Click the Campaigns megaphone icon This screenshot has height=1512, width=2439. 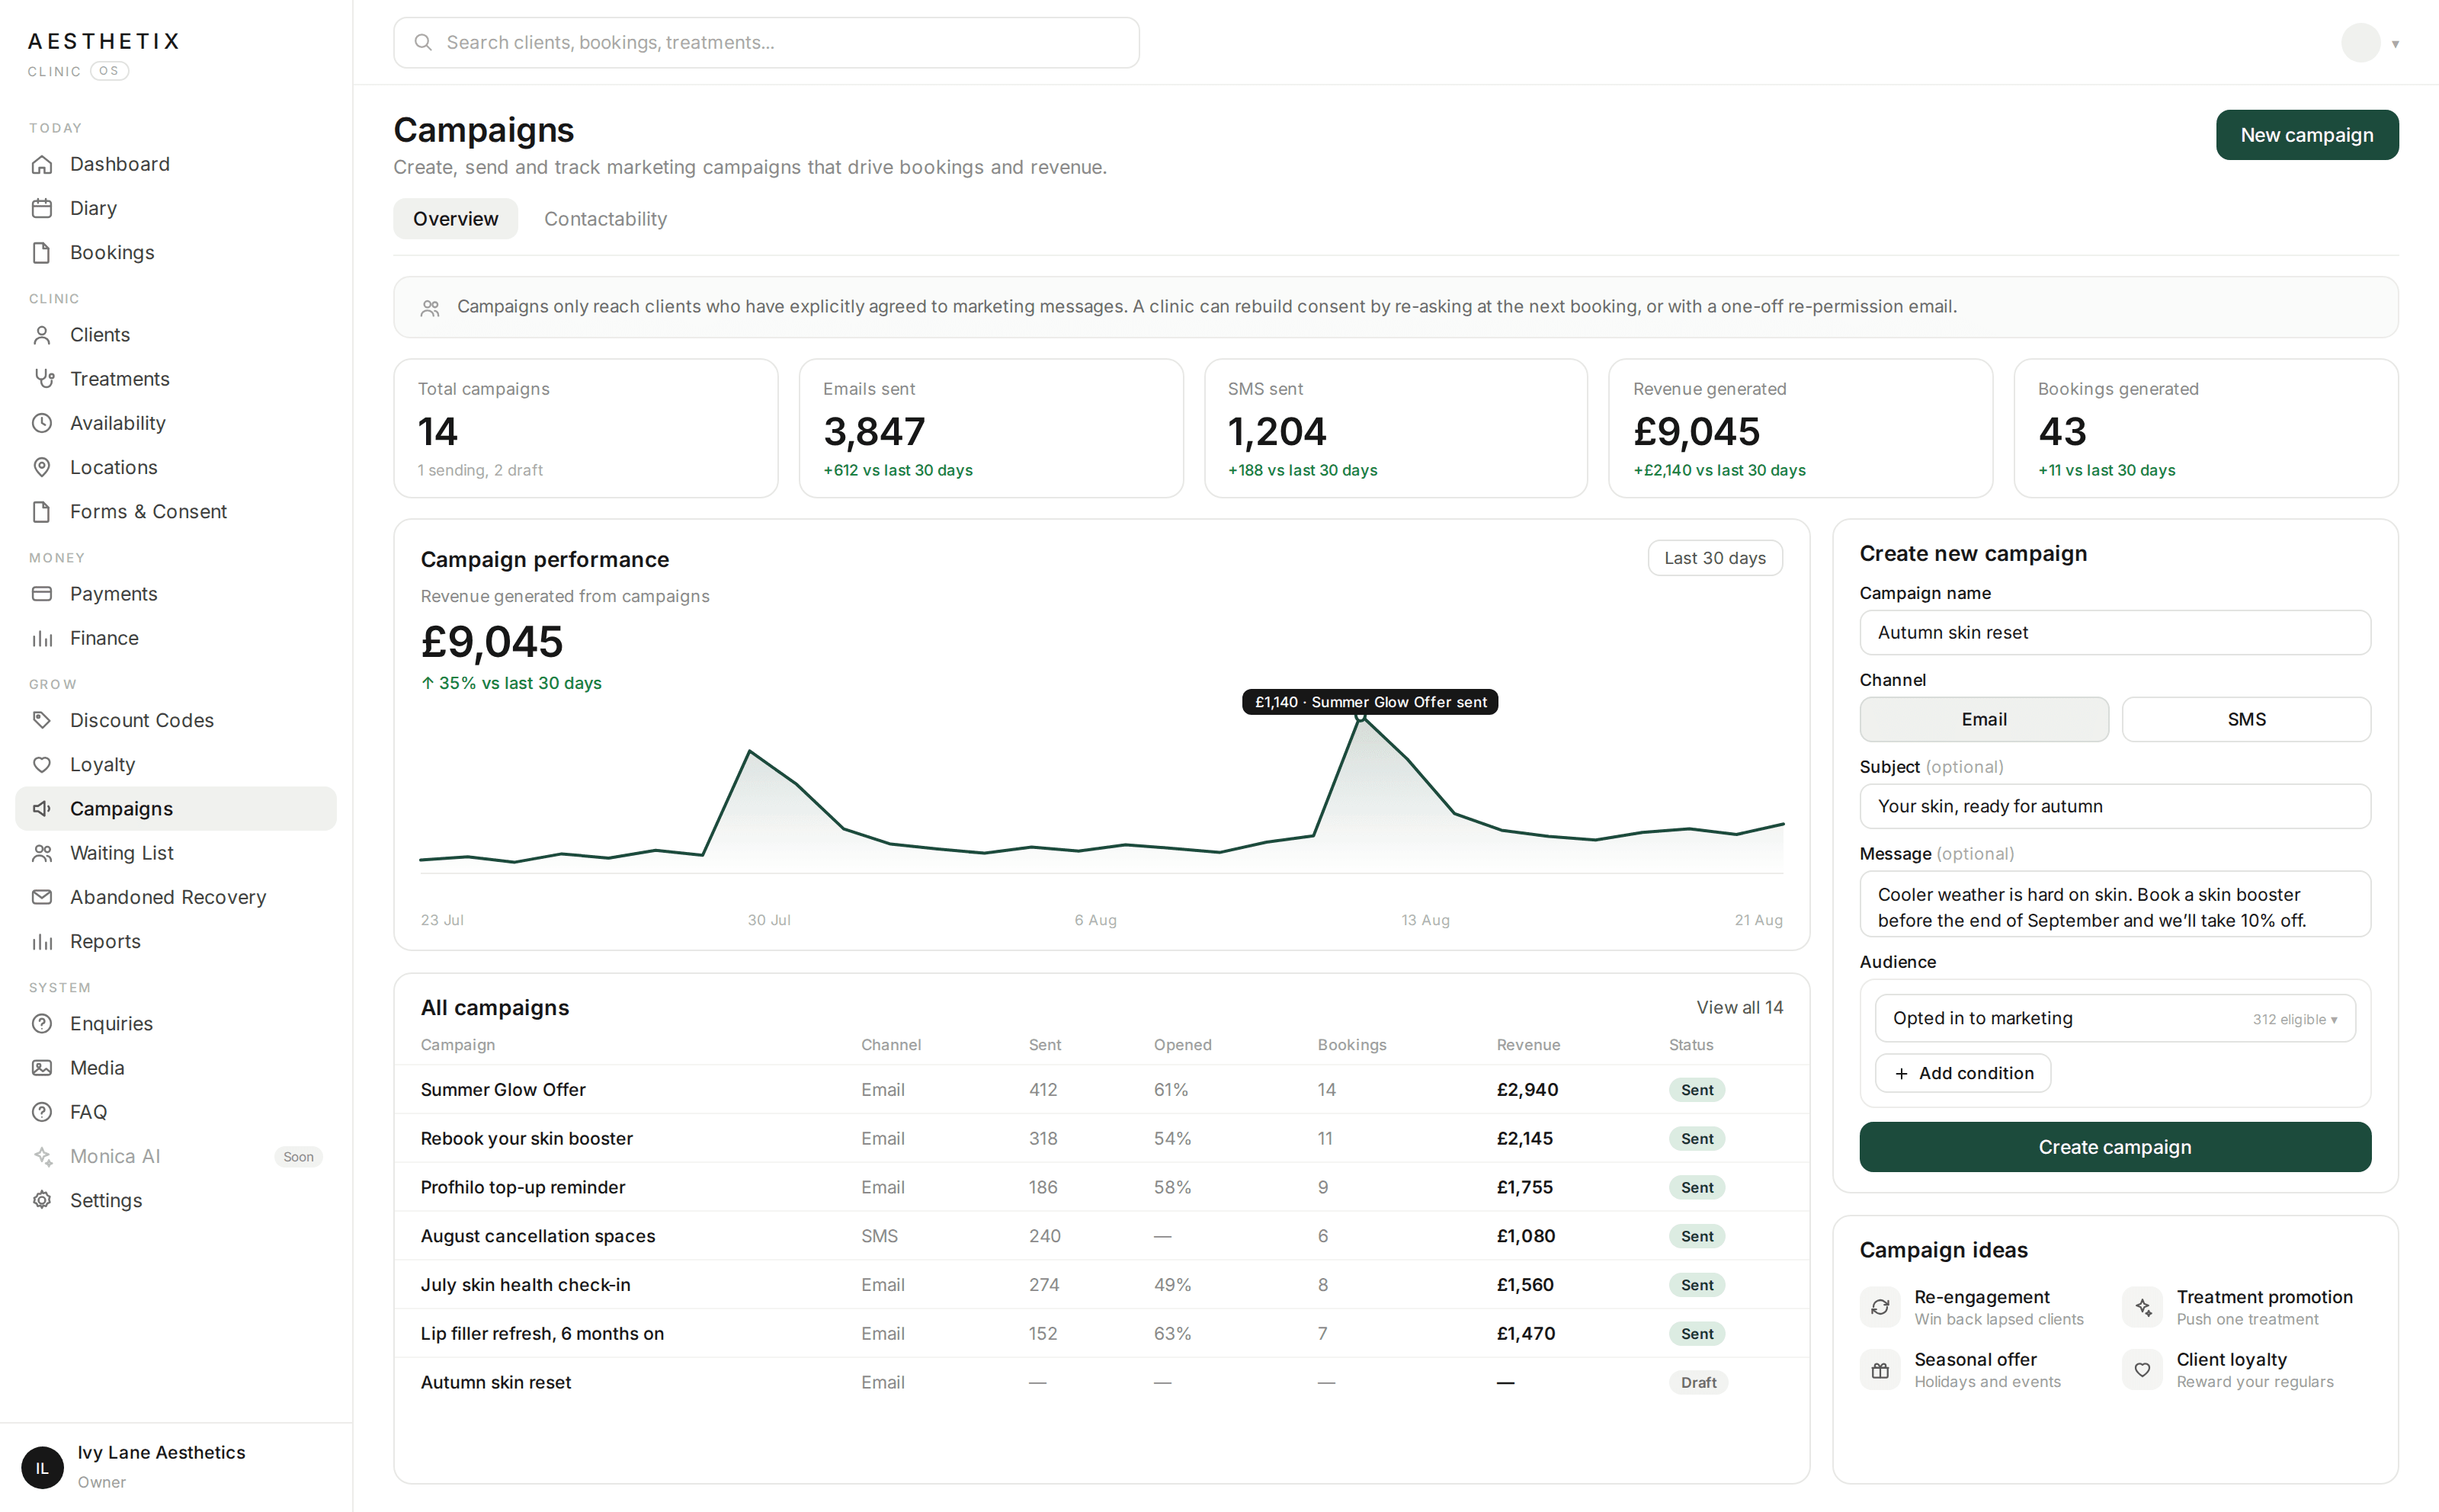pyautogui.click(x=42, y=809)
